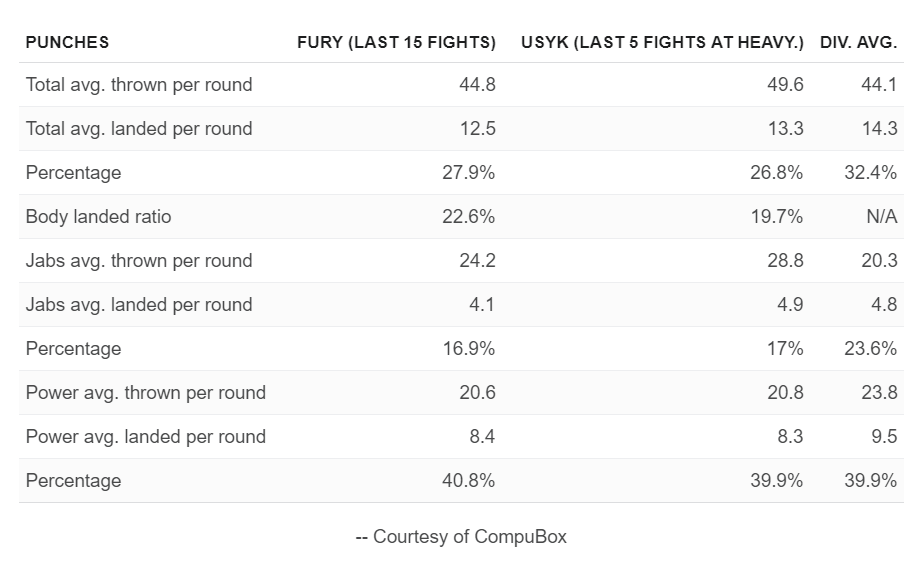Select Jabs avg. thrown per round label
This screenshot has width=923, height=568.
click(139, 261)
